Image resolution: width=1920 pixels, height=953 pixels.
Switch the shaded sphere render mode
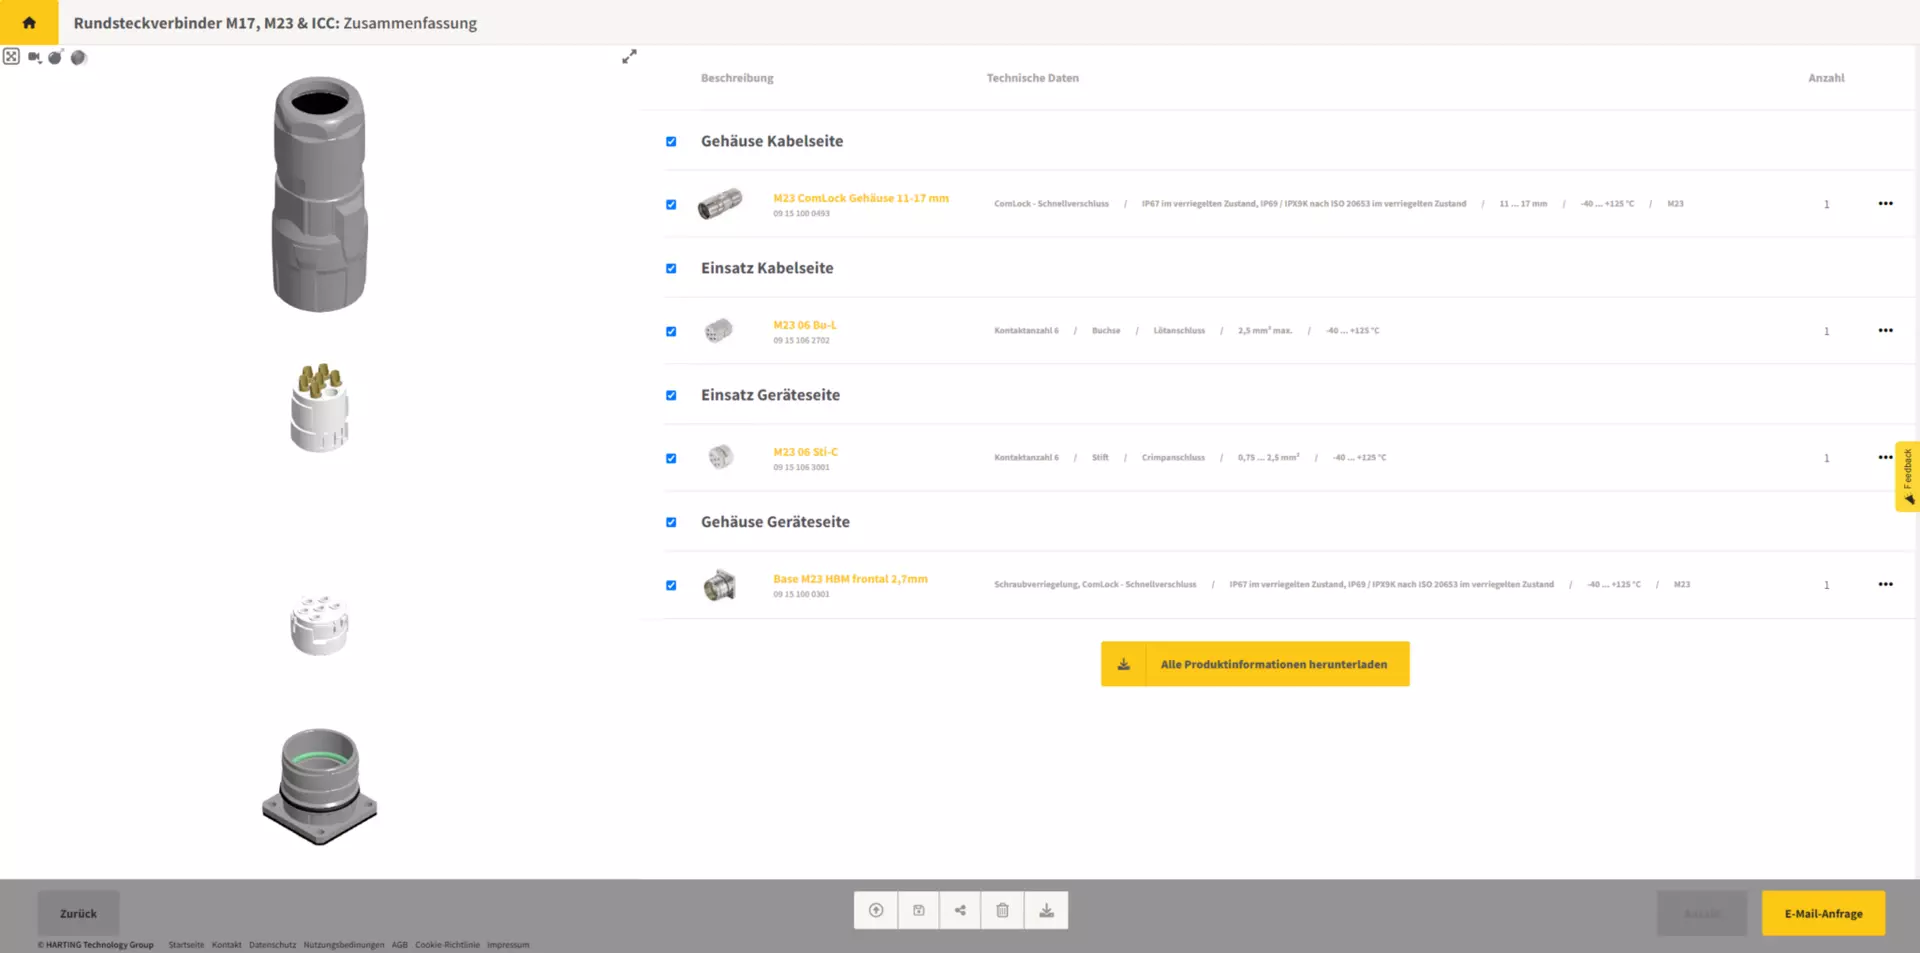(x=79, y=57)
